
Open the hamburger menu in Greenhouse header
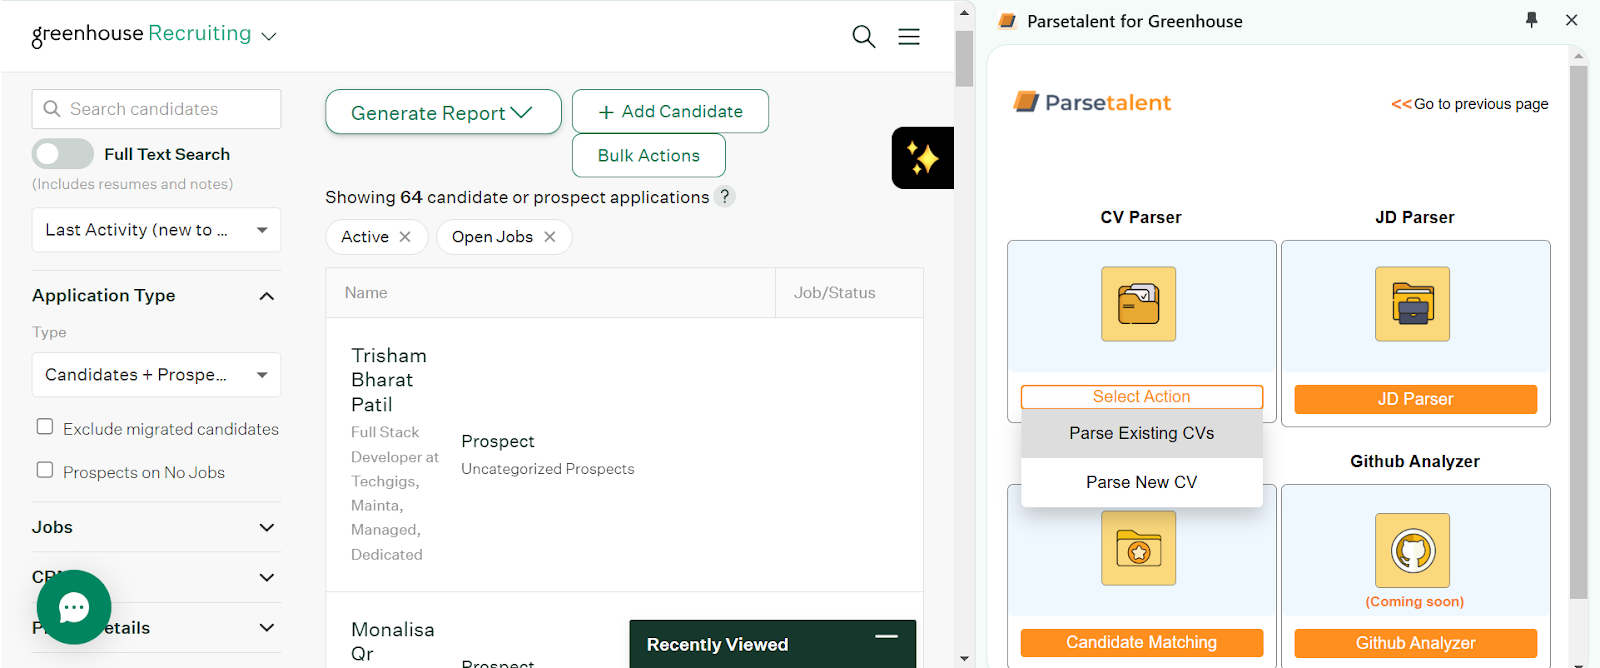coord(909,37)
